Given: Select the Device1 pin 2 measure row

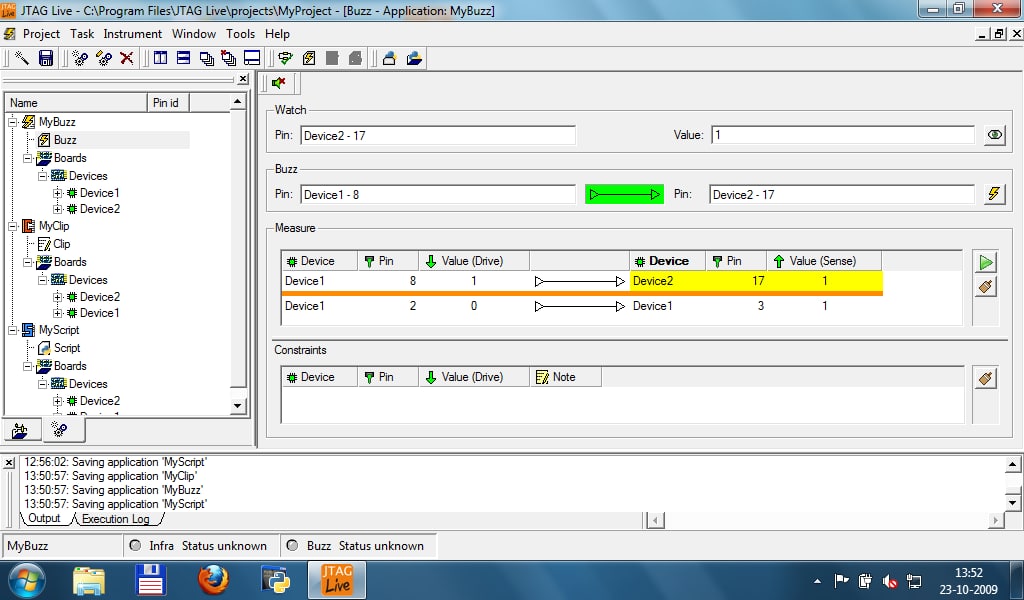Looking at the screenshot, I should [x=582, y=306].
